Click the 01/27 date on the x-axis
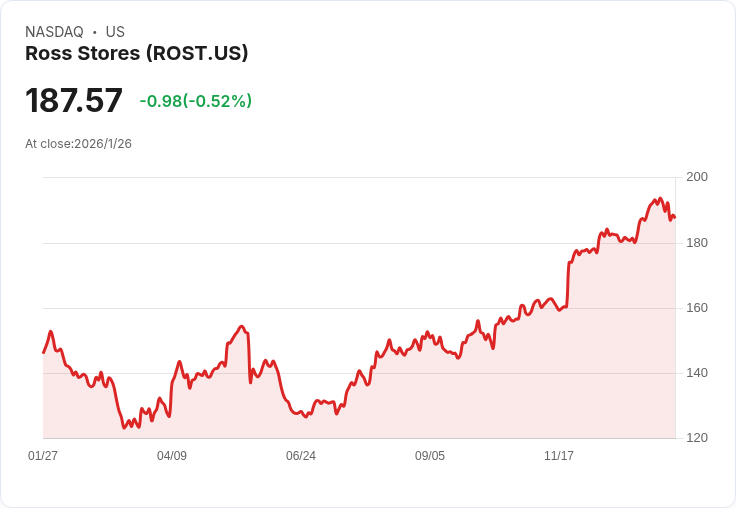Viewport: 736px width, 508px height. point(43,456)
